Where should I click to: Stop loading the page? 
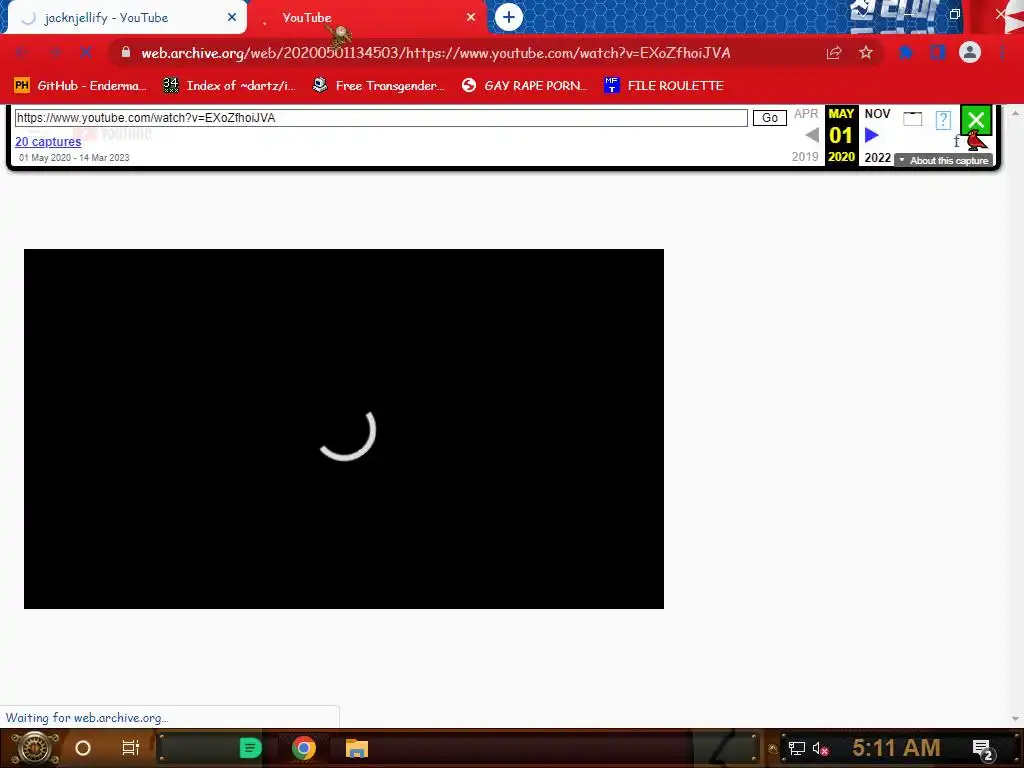coord(86,53)
